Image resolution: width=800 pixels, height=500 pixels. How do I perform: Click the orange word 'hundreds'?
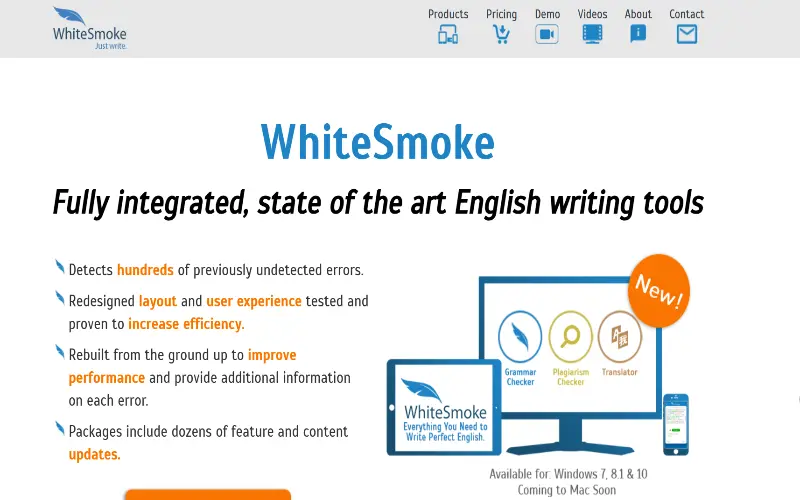pos(145,270)
